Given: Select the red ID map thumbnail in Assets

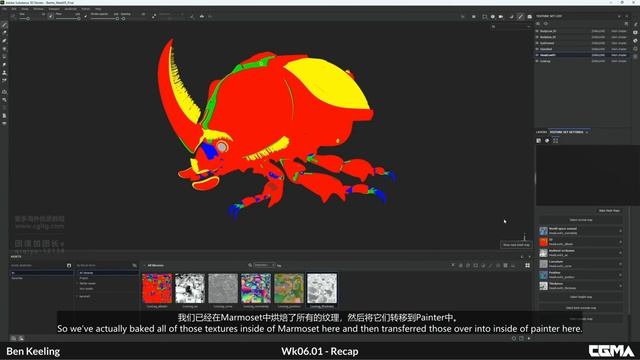Looking at the screenshot, I should pyautogui.click(x=157, y=288).
